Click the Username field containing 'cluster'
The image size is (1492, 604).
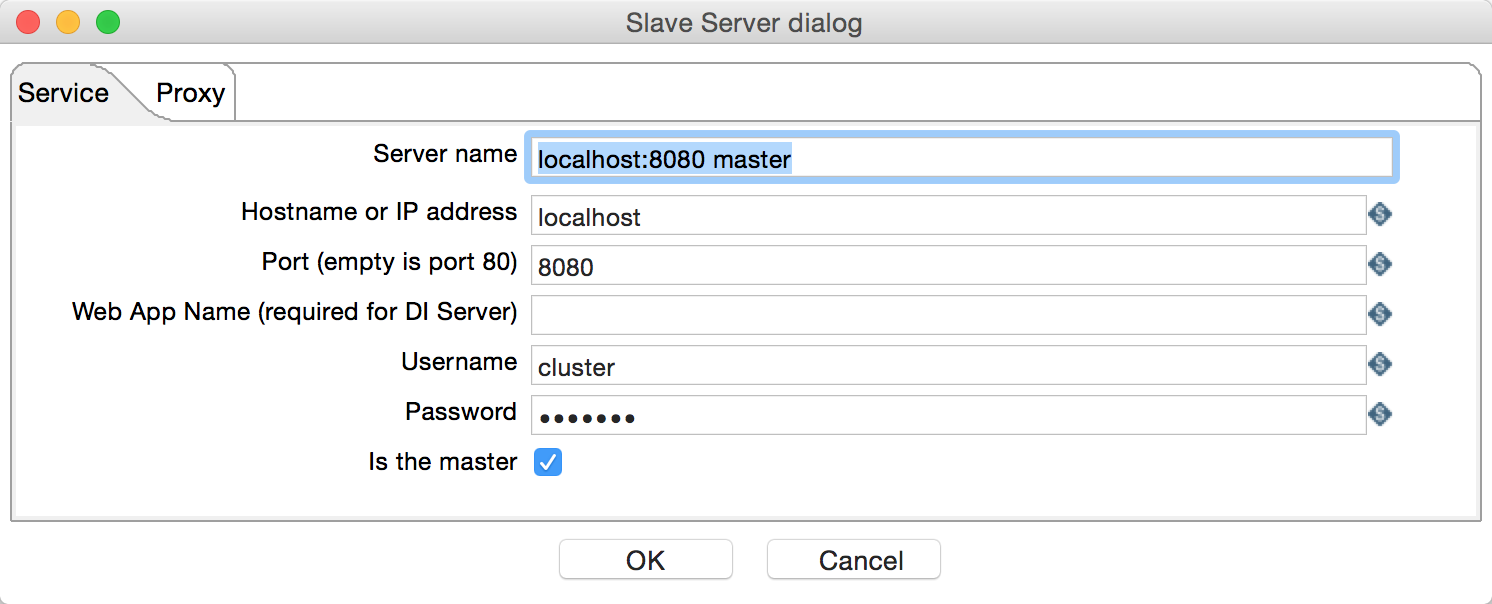point(947,366)
